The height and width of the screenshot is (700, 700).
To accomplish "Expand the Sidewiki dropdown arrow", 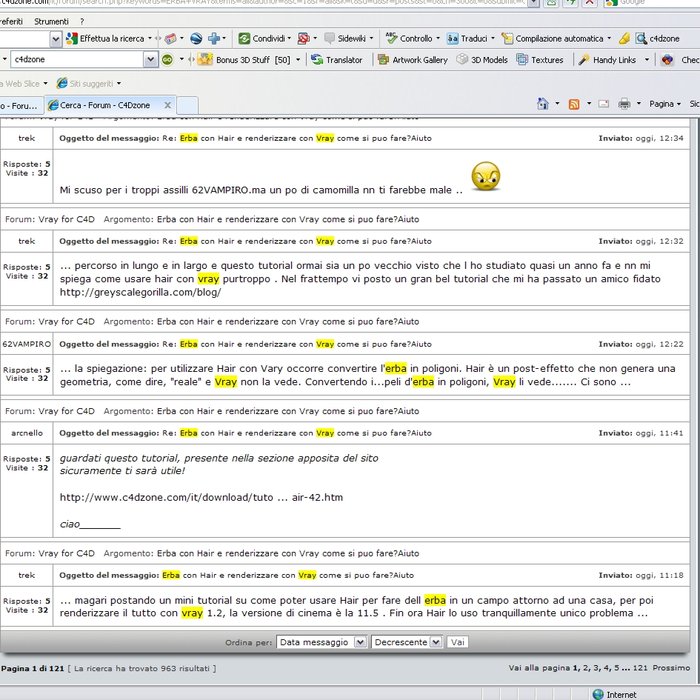I will point(371,38).
